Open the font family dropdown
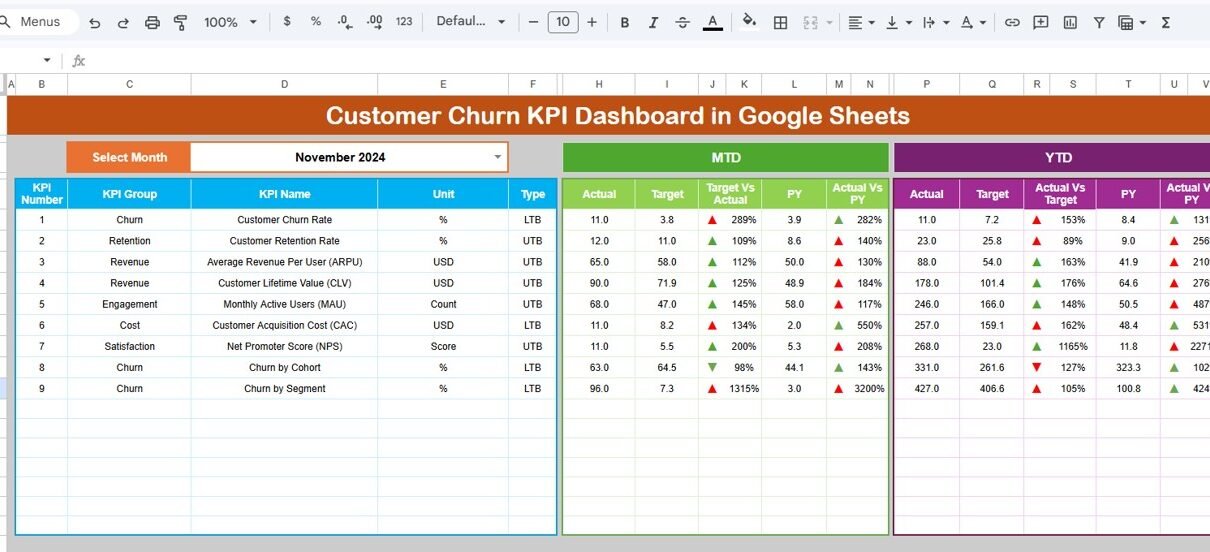1210x552 pixels. (x=471, y=22)
